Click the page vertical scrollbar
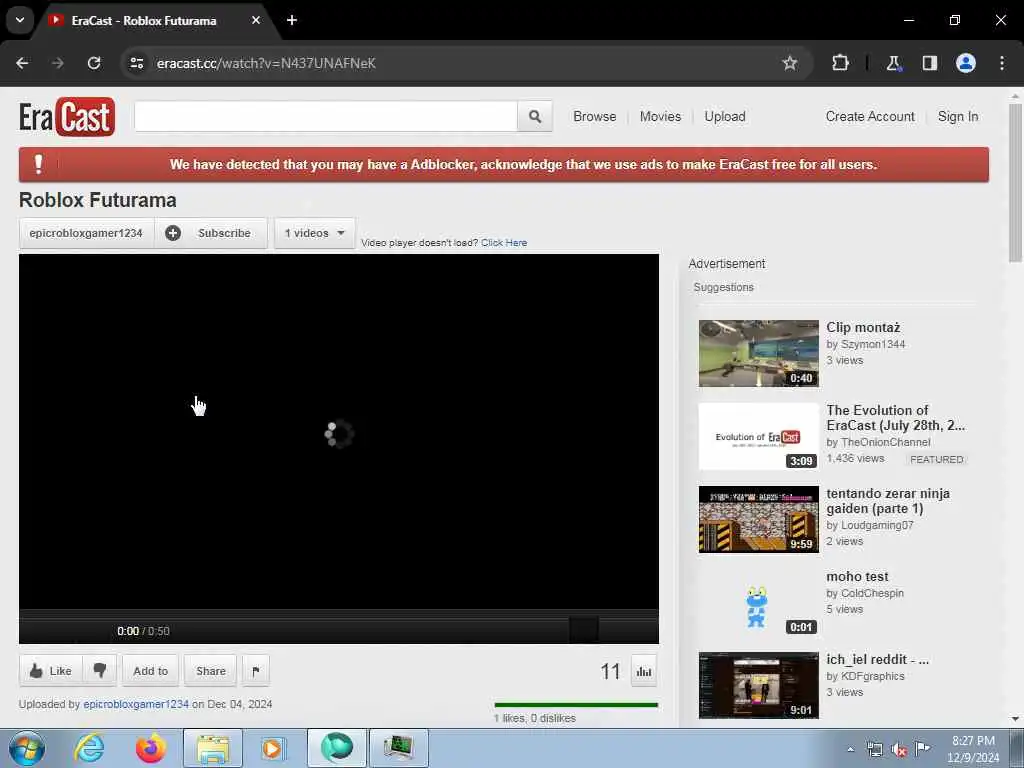 click(x=1015, y=183)
